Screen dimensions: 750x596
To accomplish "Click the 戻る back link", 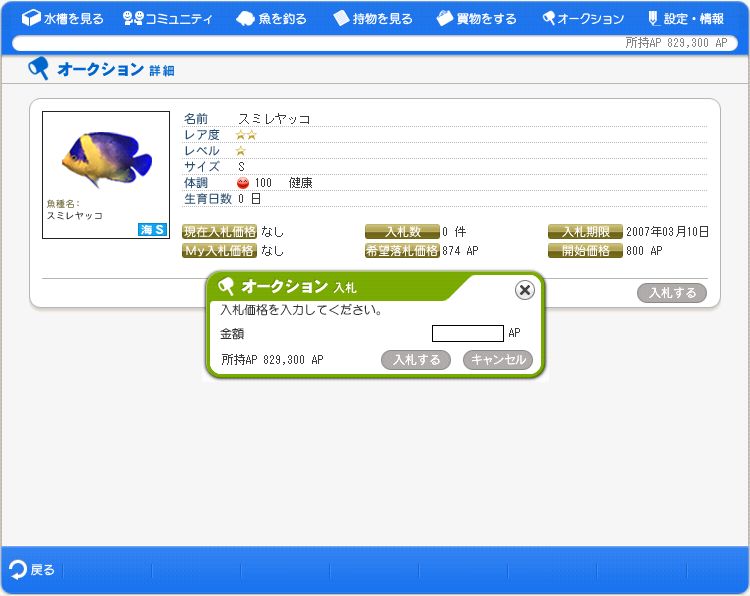I will (x=43, y=570).
